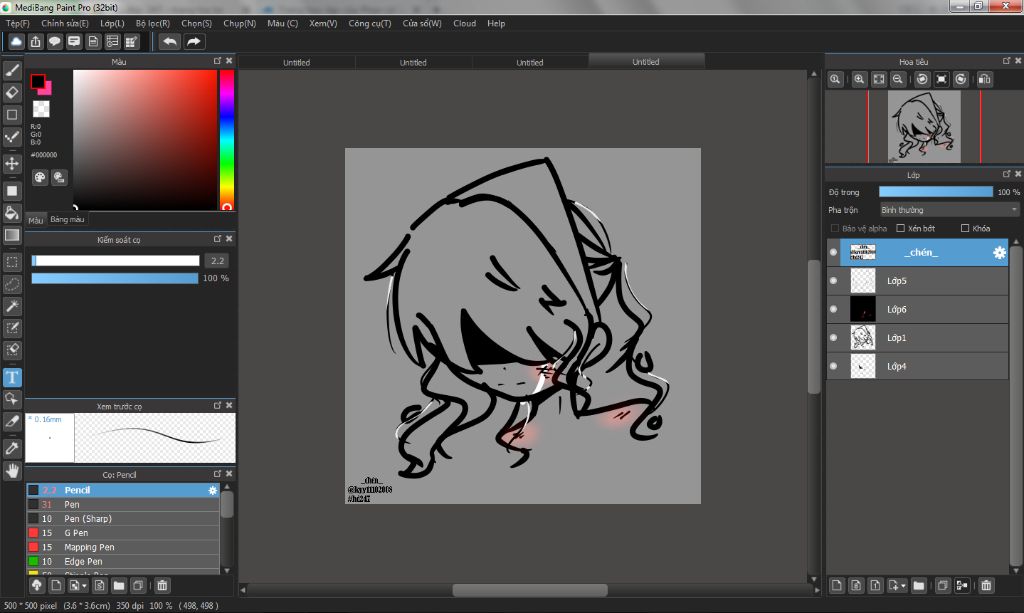The width and height of the screenshot is (1024, 613).
Task: Select the Text tool
Action: (12, 377)
